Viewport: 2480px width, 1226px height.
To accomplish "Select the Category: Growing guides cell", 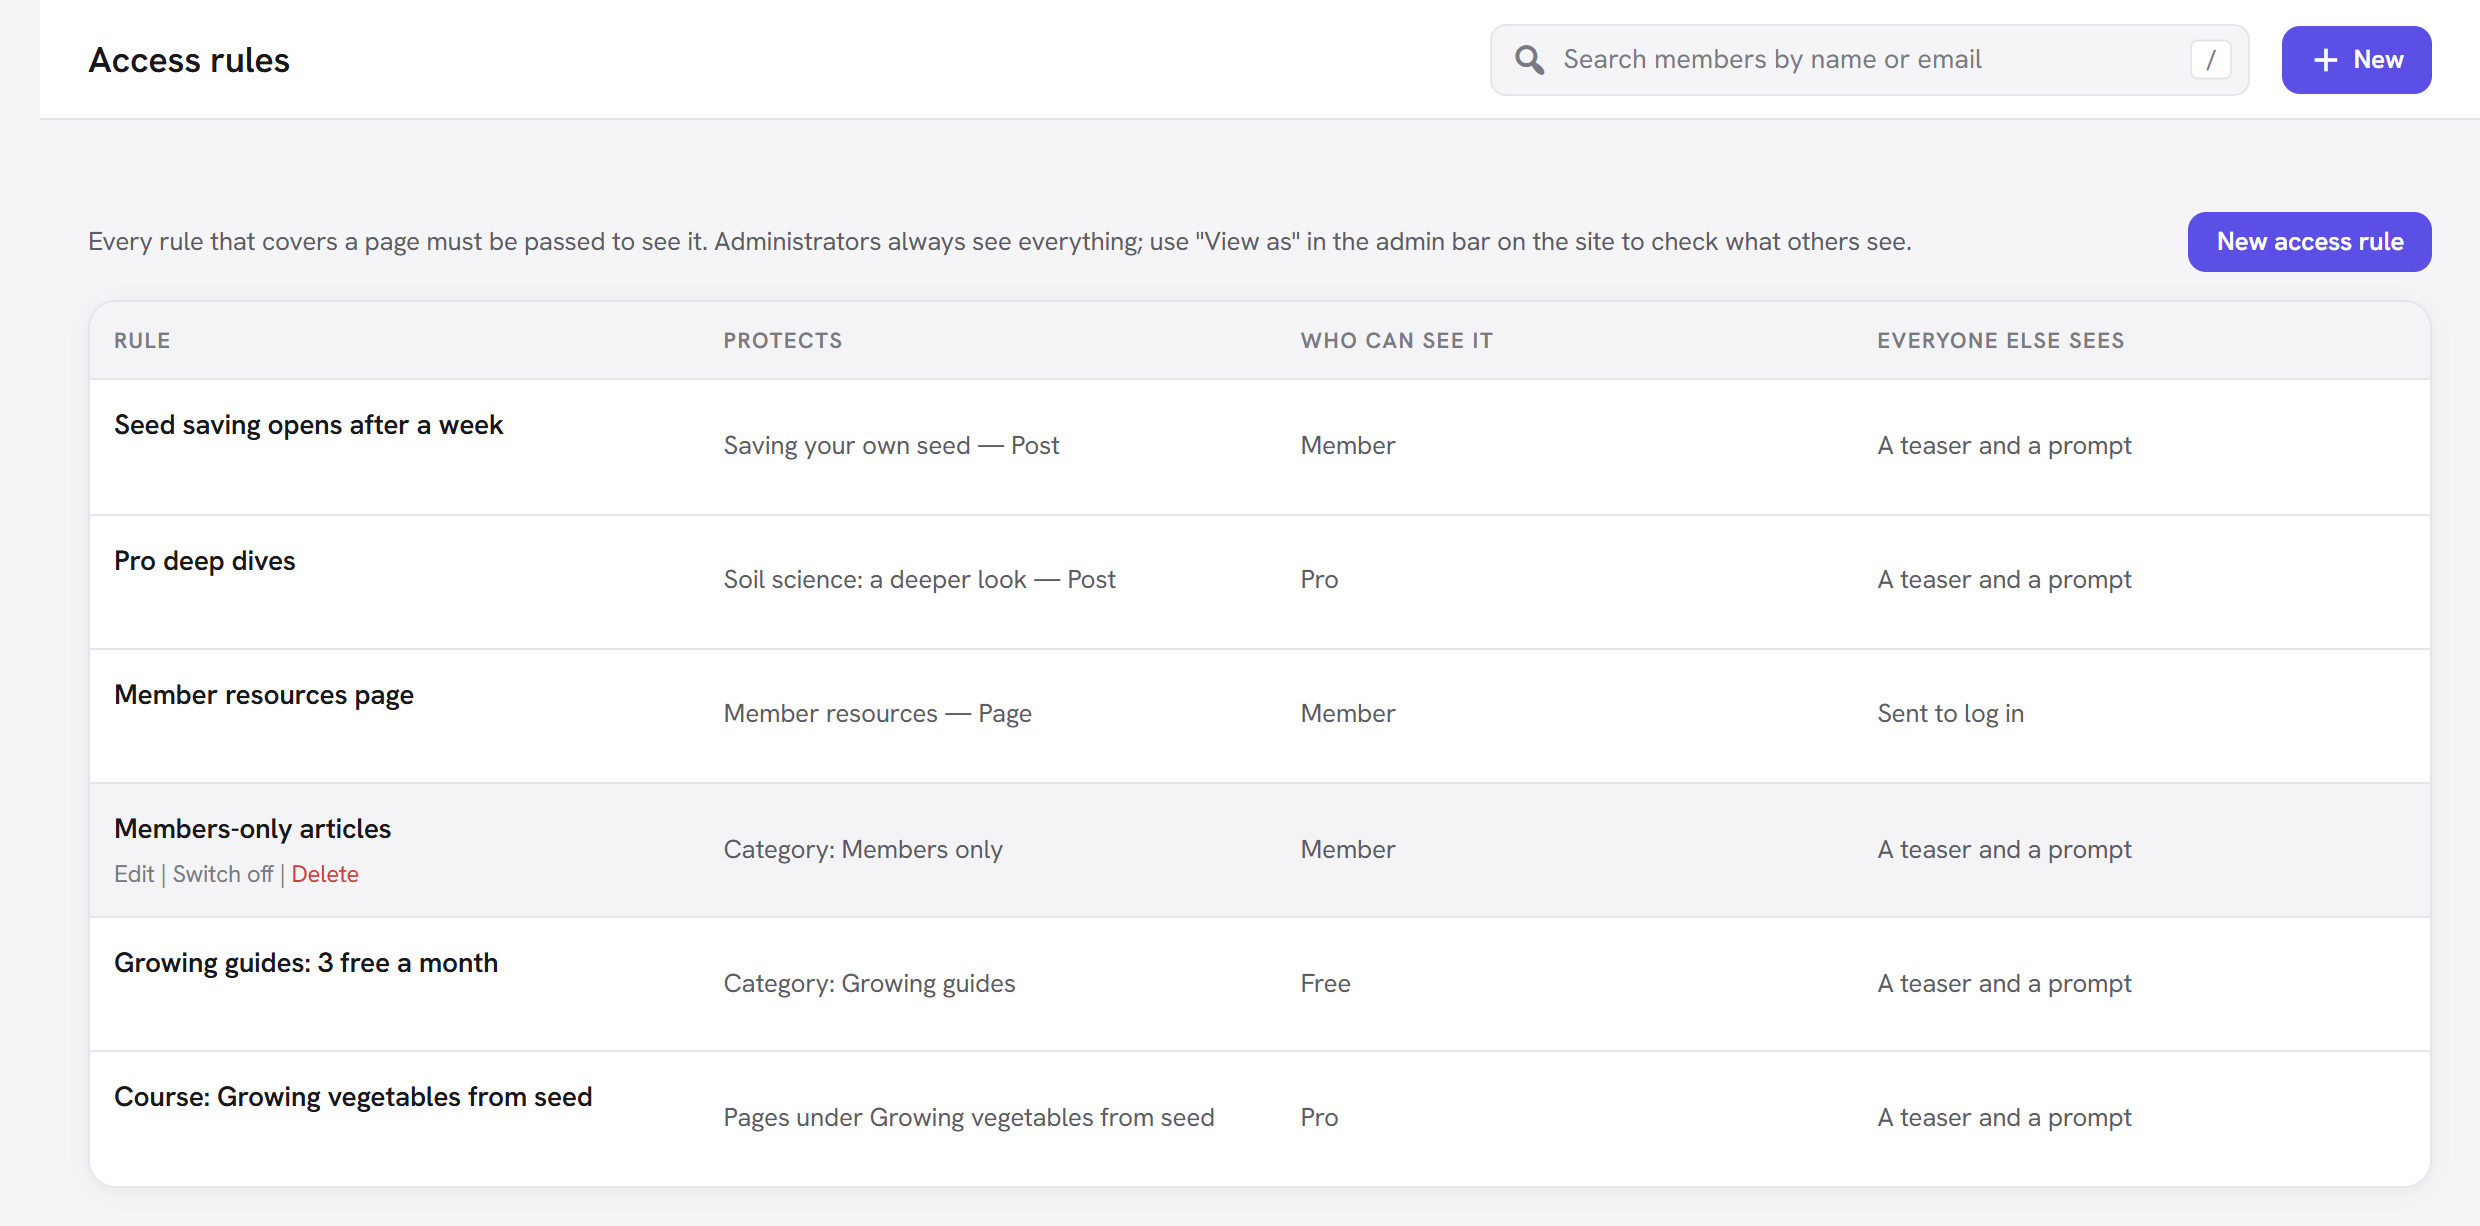I will point(870,984).
